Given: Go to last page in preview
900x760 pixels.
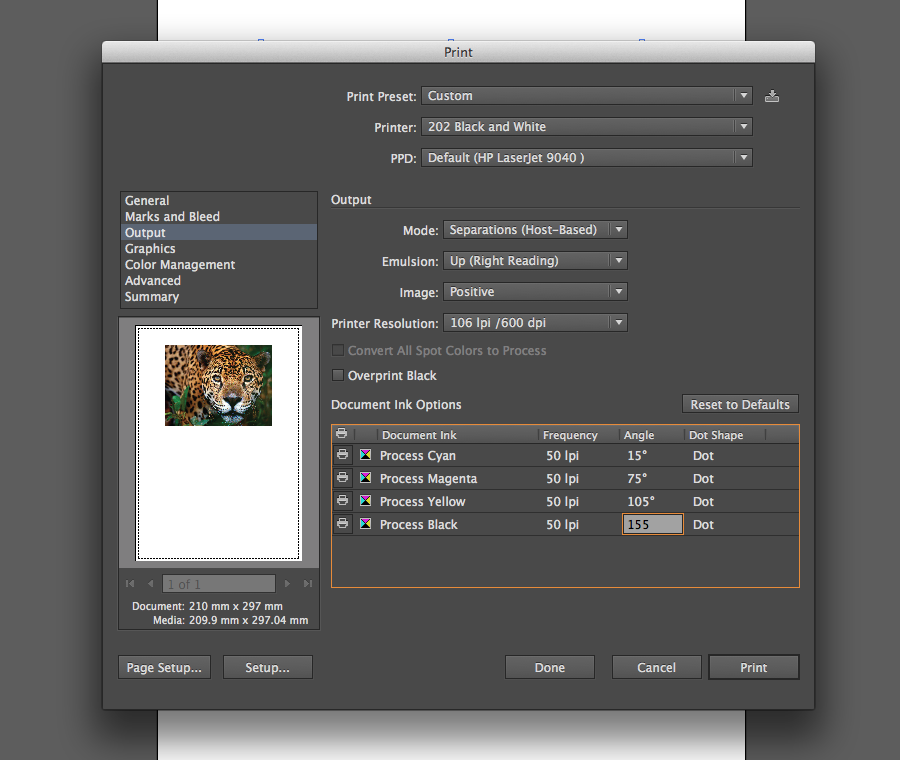Looking at the screenshot, I should pos(308,584).
